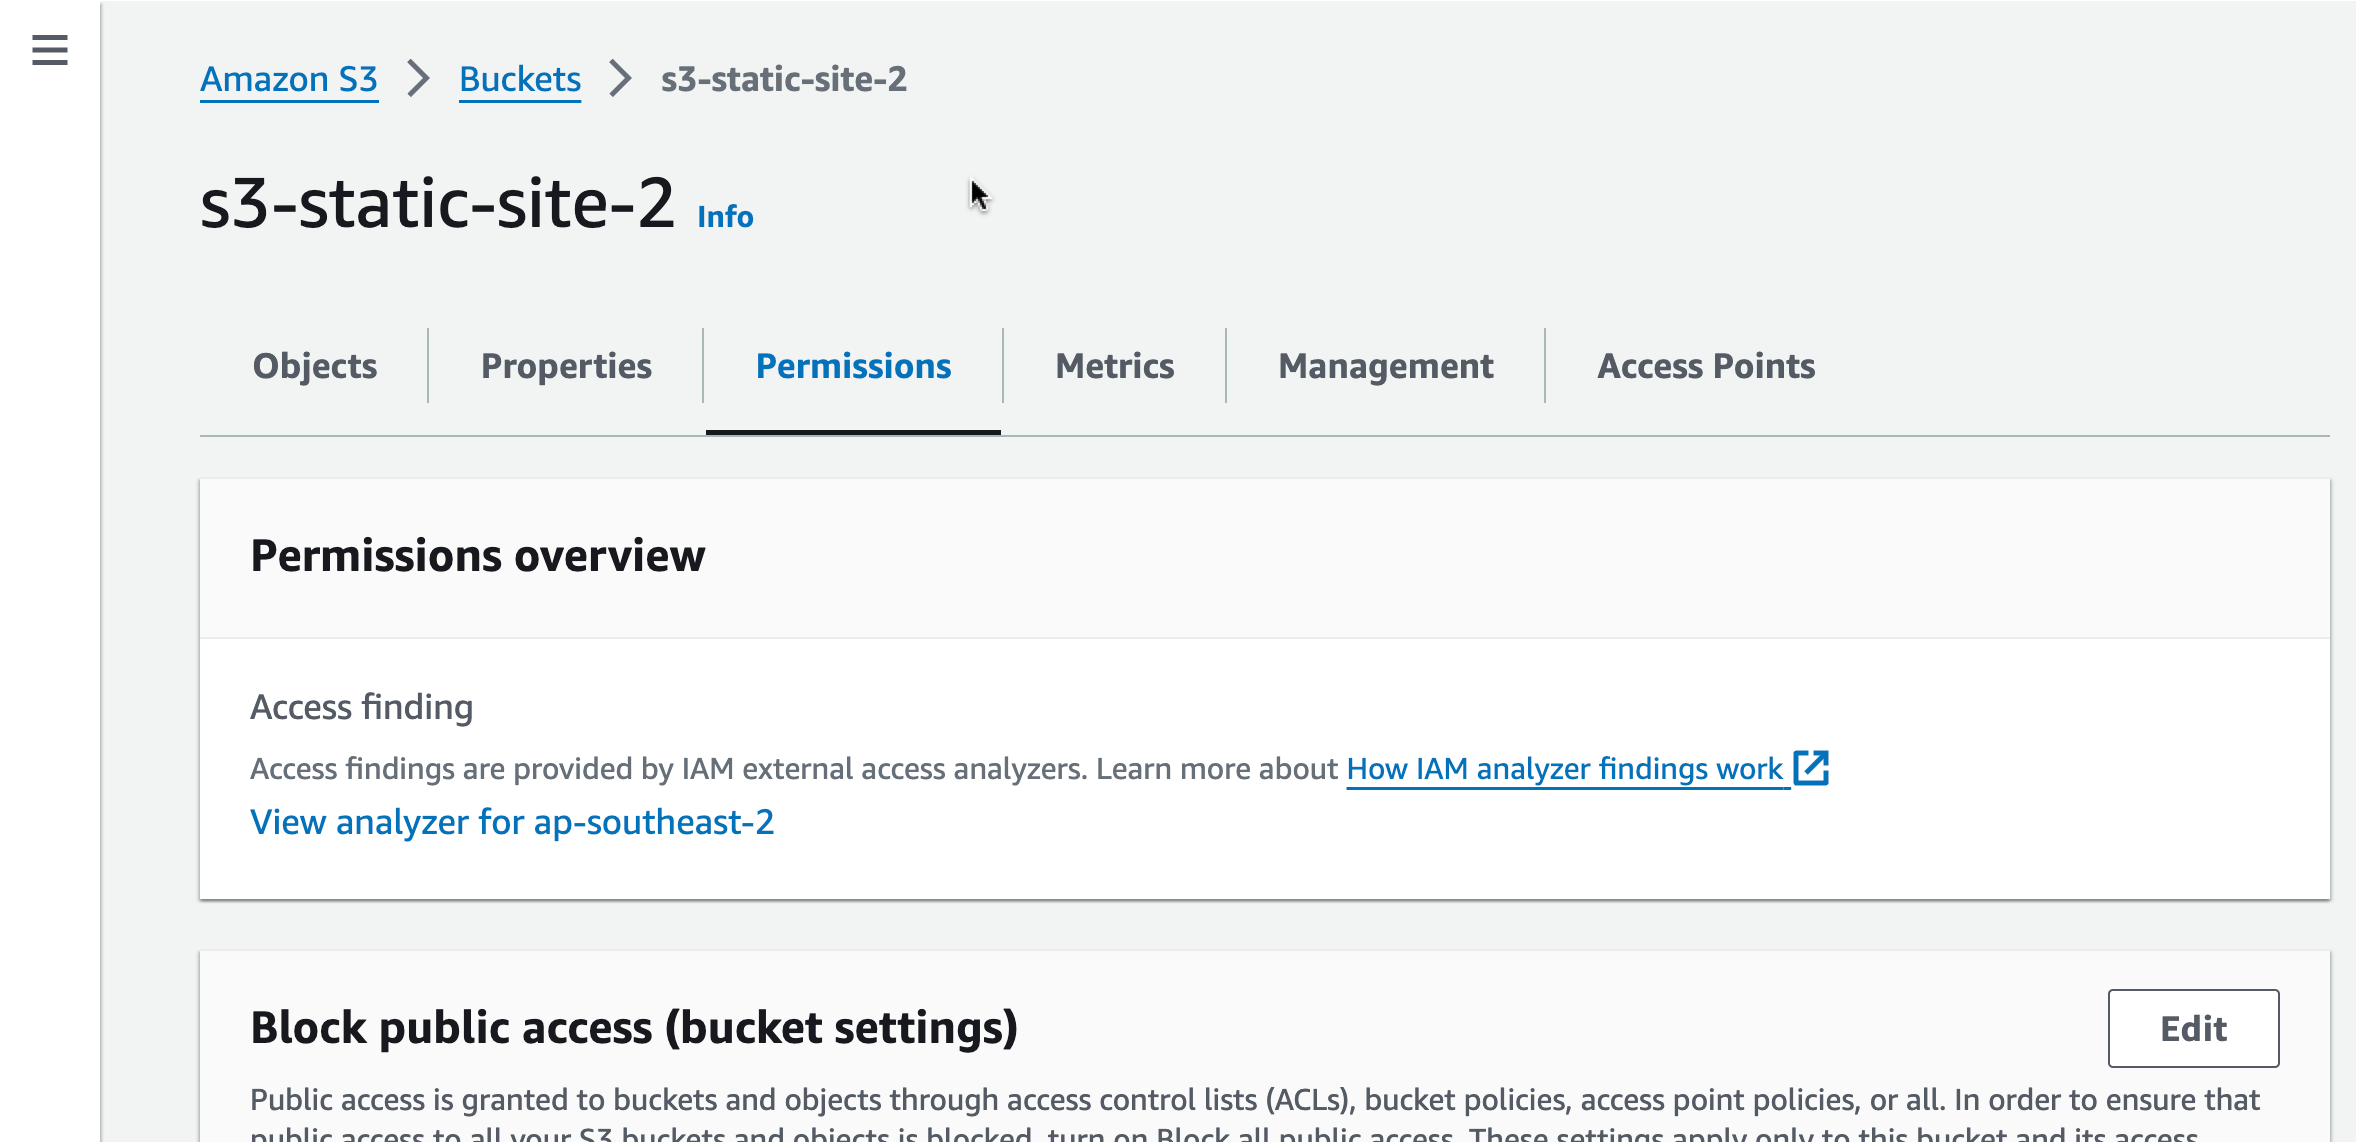Open the Management tab
2356x1142 pixels.
[1386, 366]
